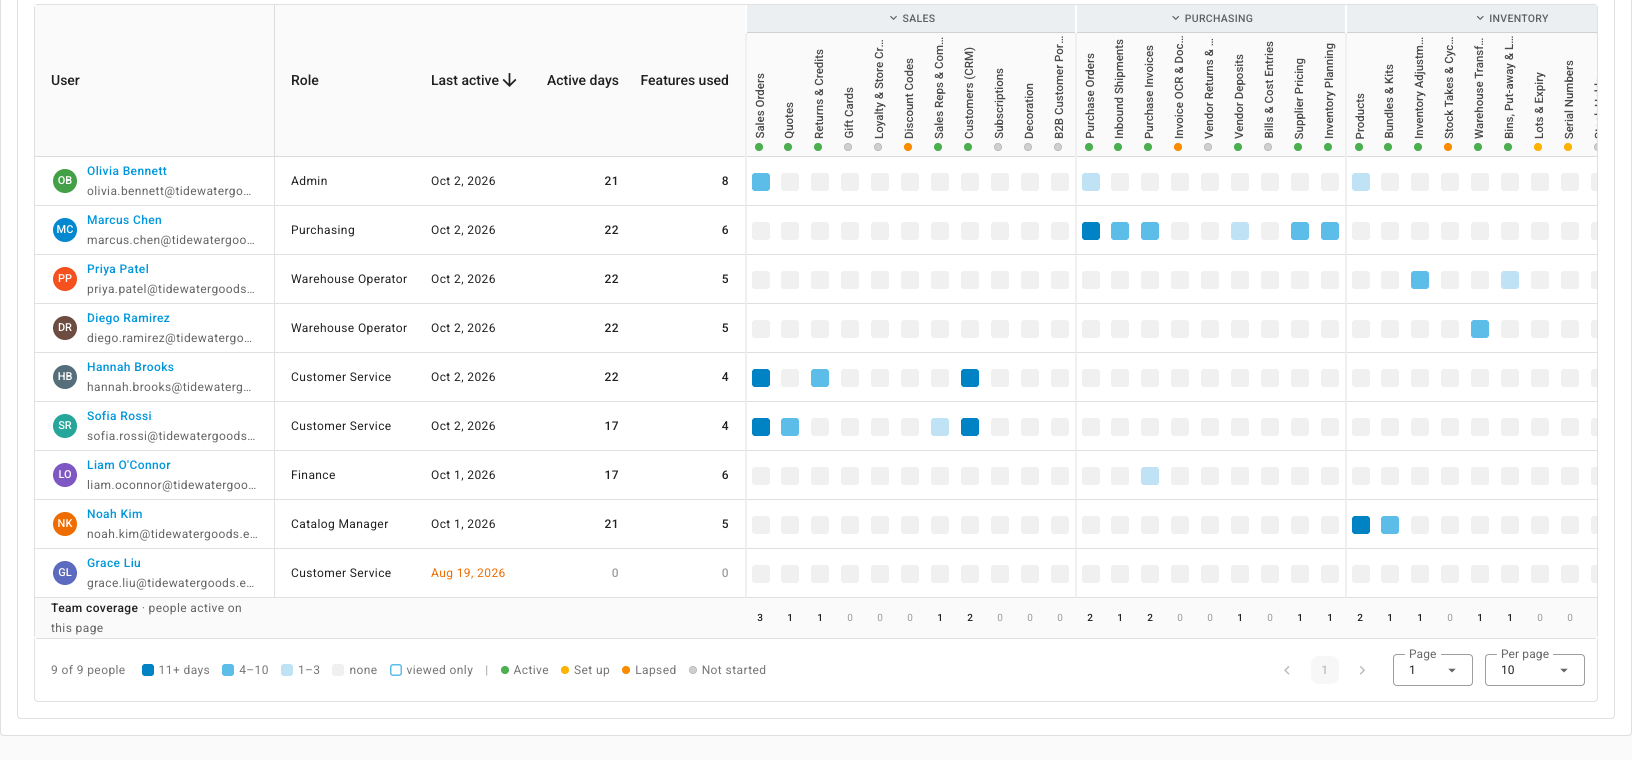
Task: Collapse the INVENTORY column group
Action: [1512, 18]
